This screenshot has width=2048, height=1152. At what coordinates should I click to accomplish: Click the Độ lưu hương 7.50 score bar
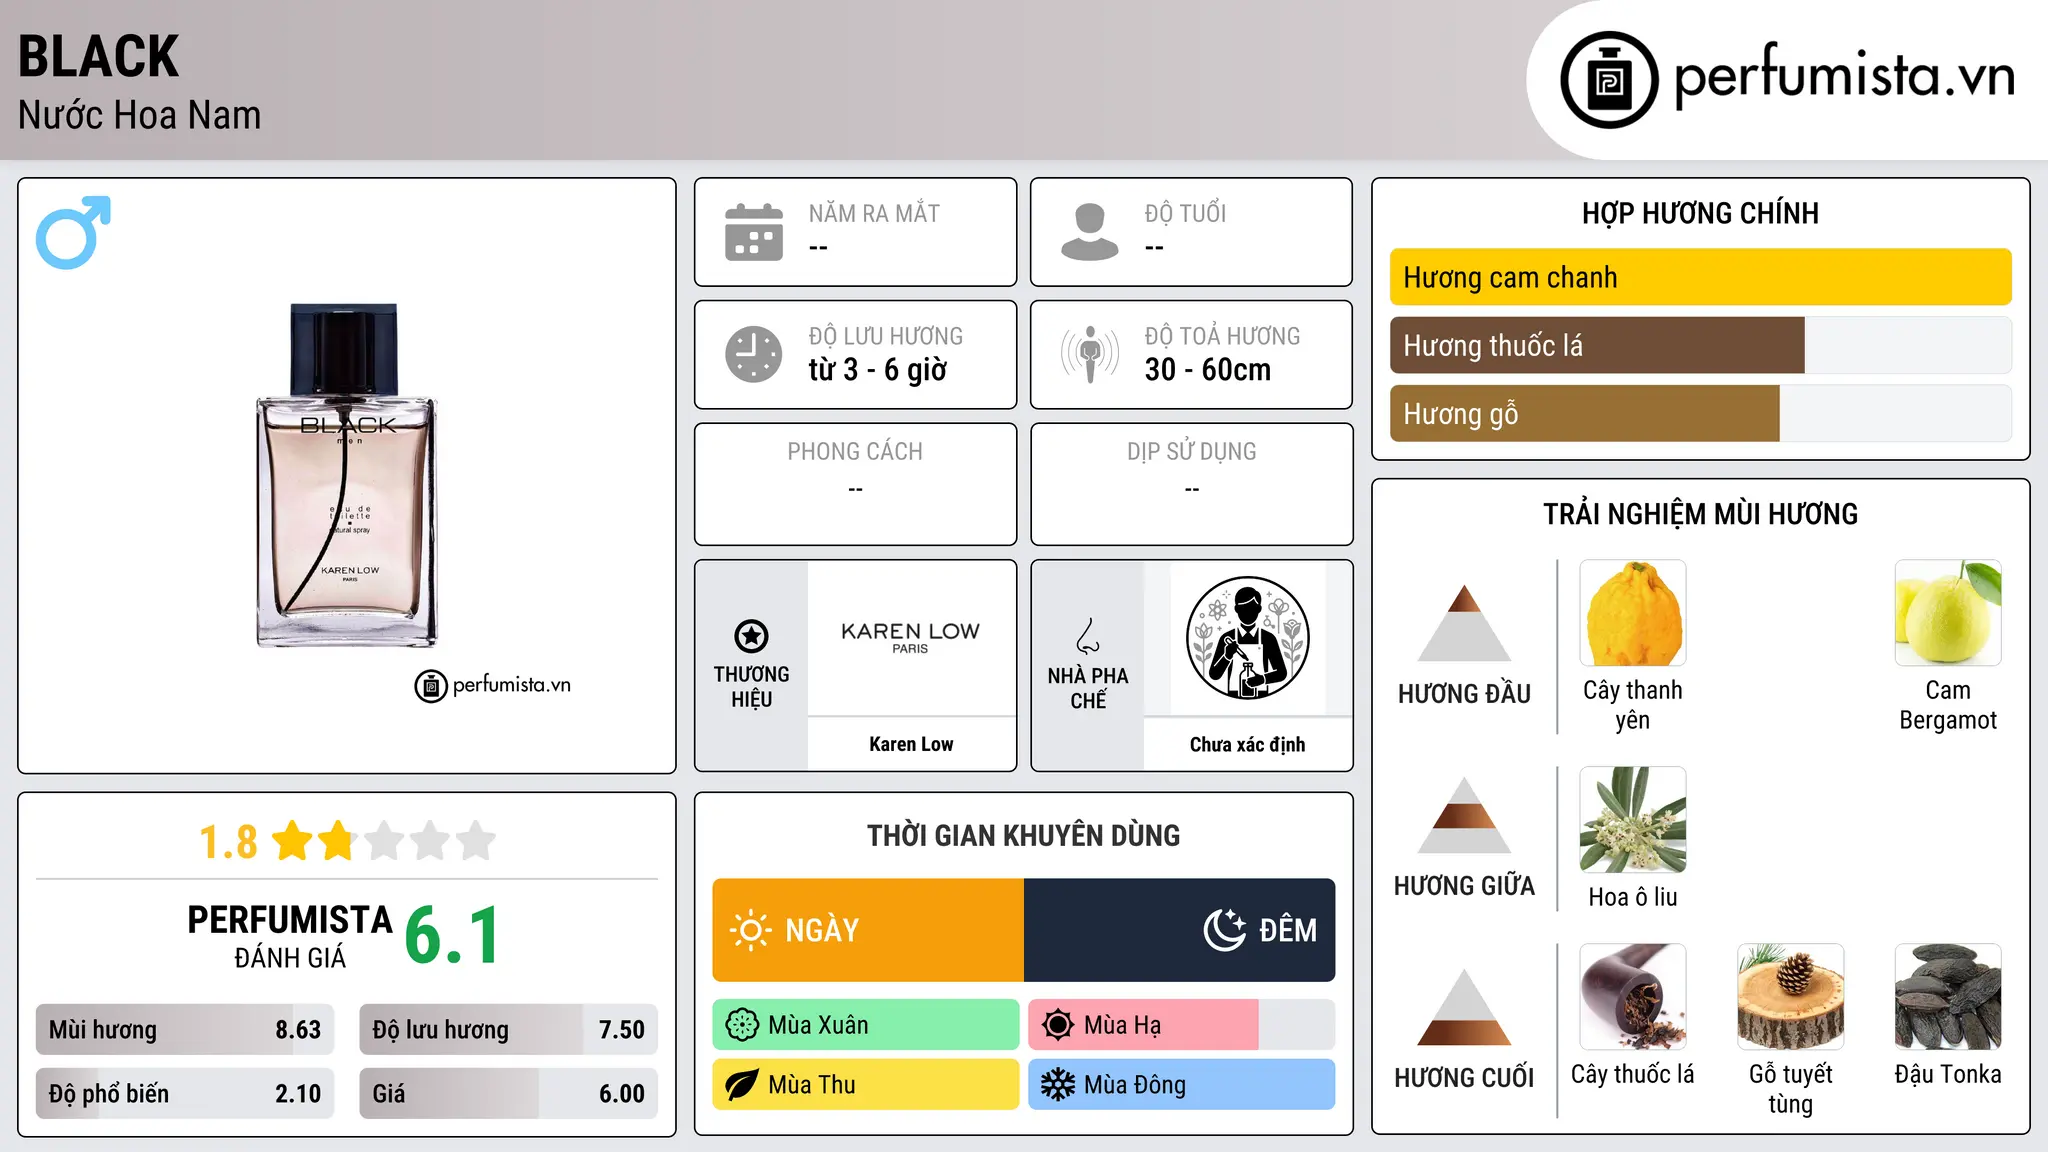pyautogui.click(x=509, y=1030)
